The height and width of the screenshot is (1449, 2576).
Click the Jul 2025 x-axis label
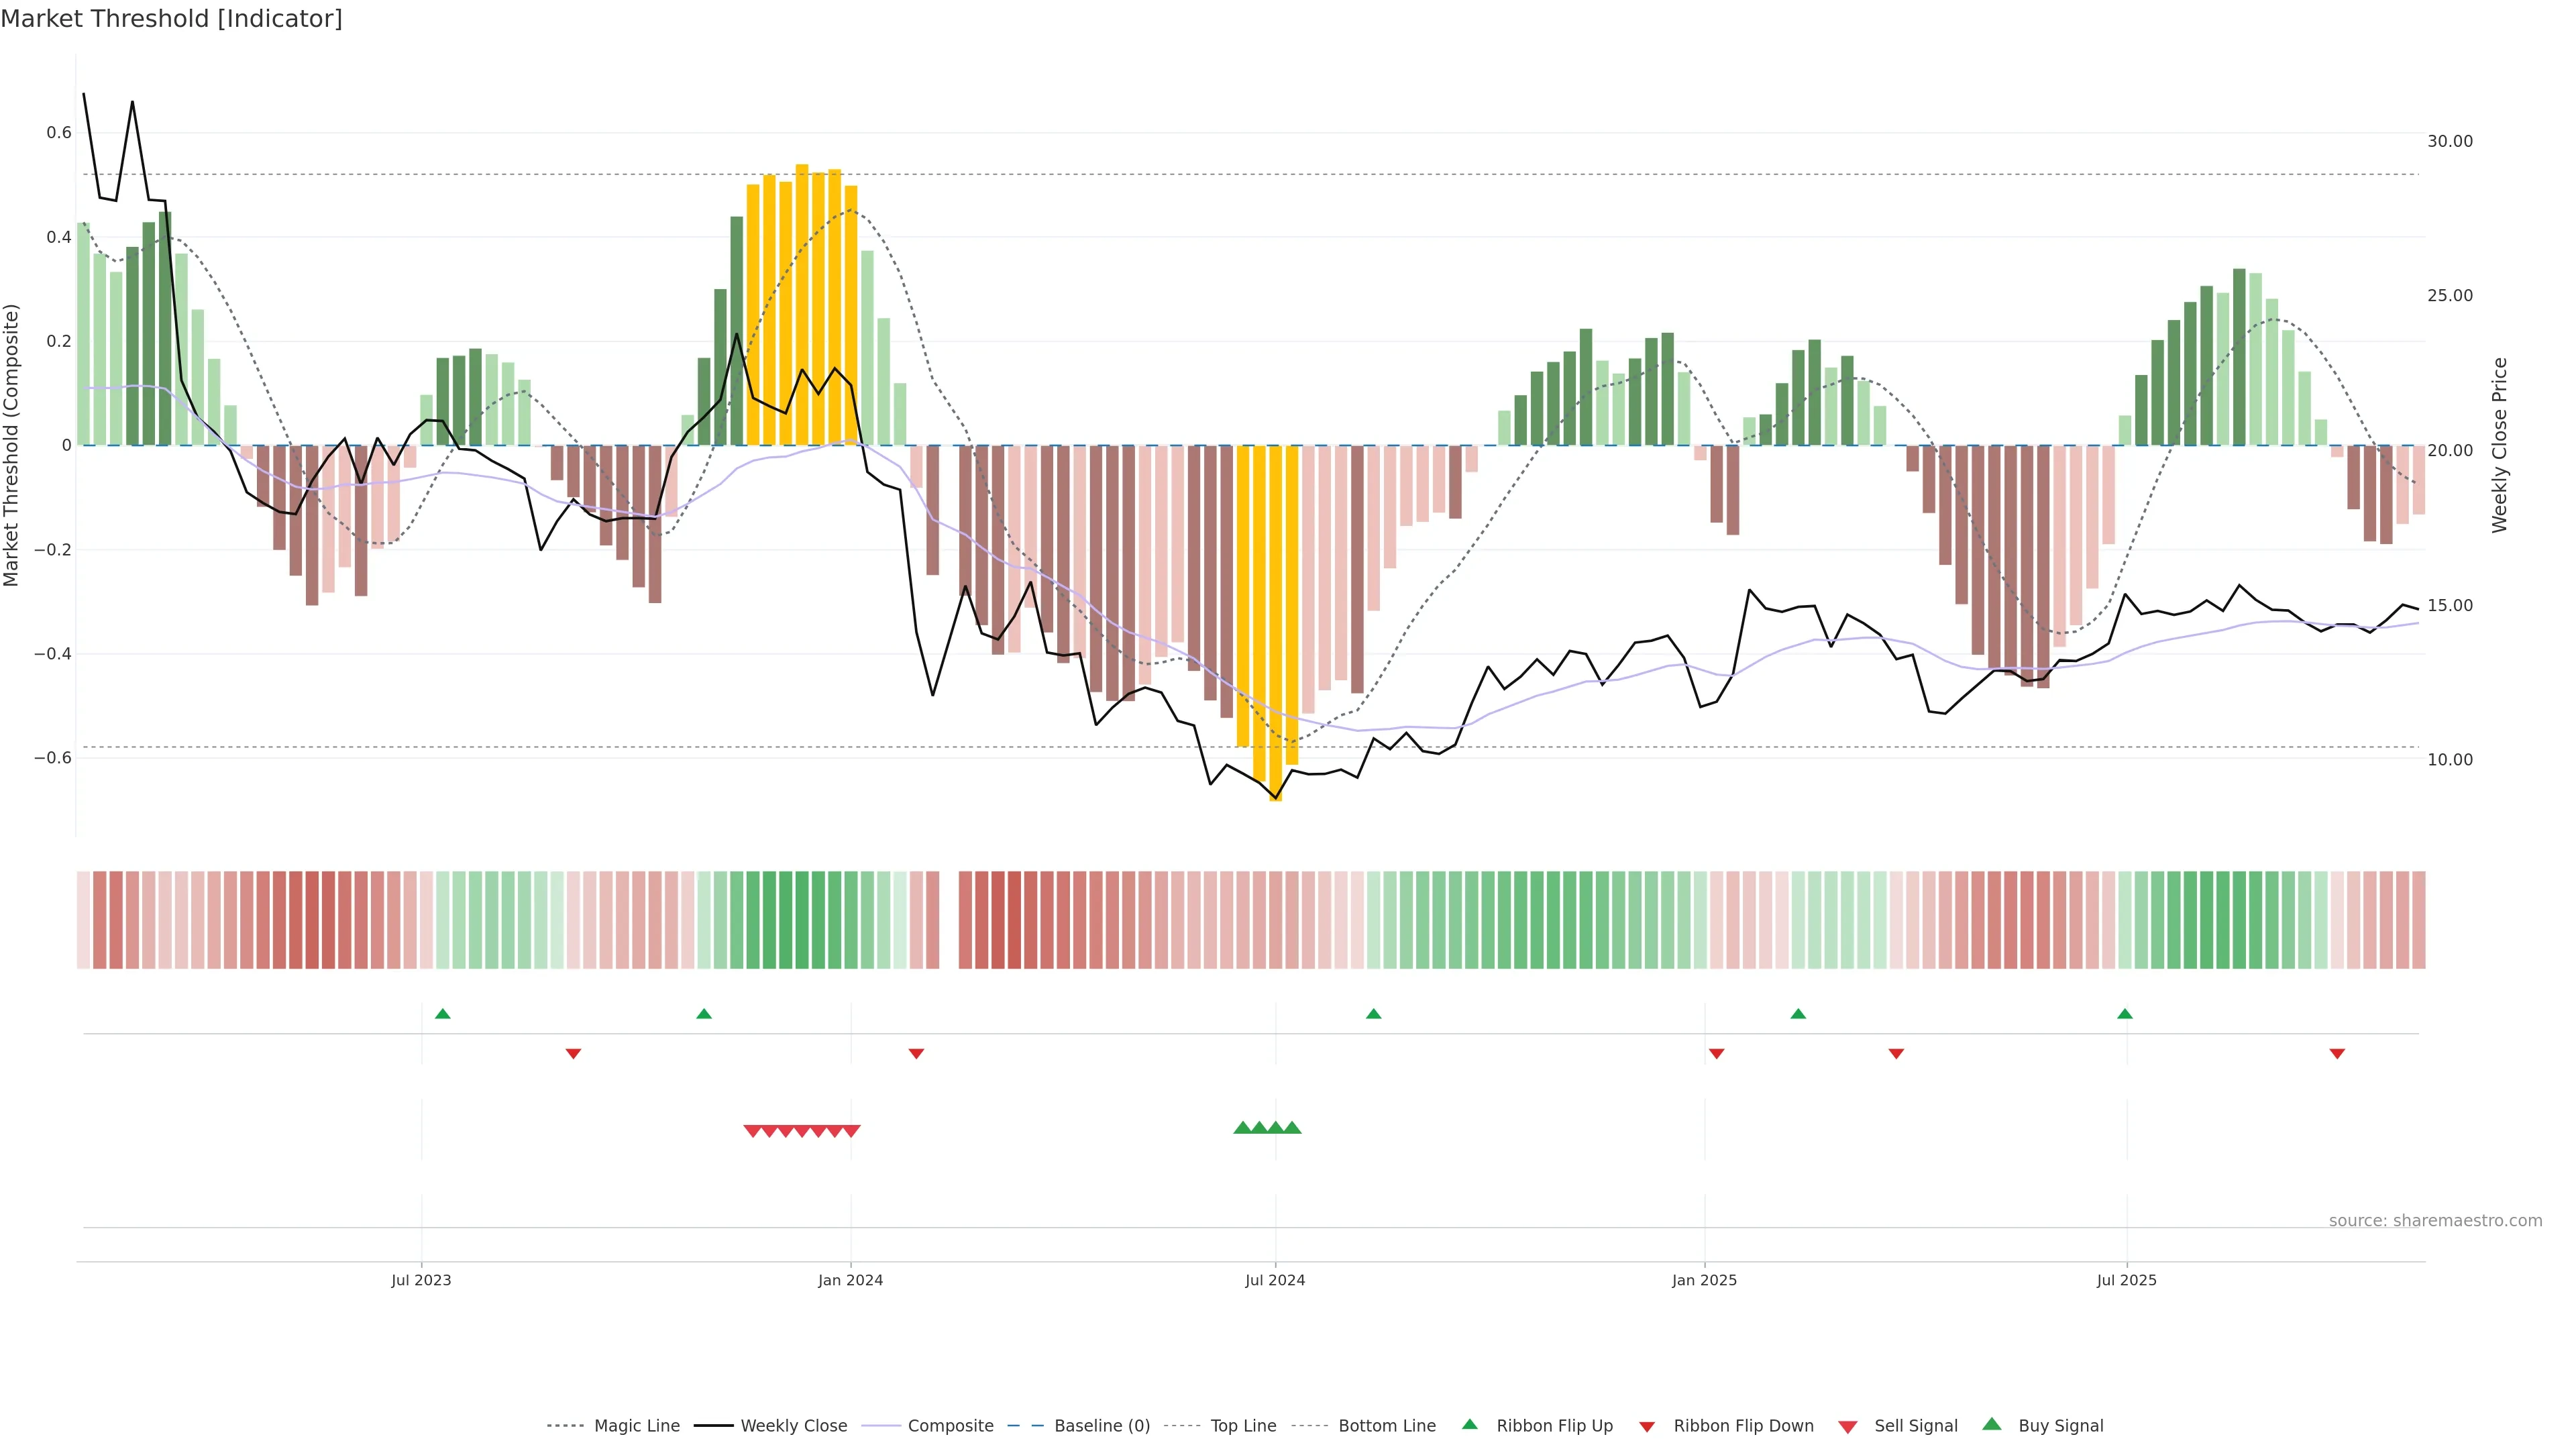click(x=2126, y=1280)
